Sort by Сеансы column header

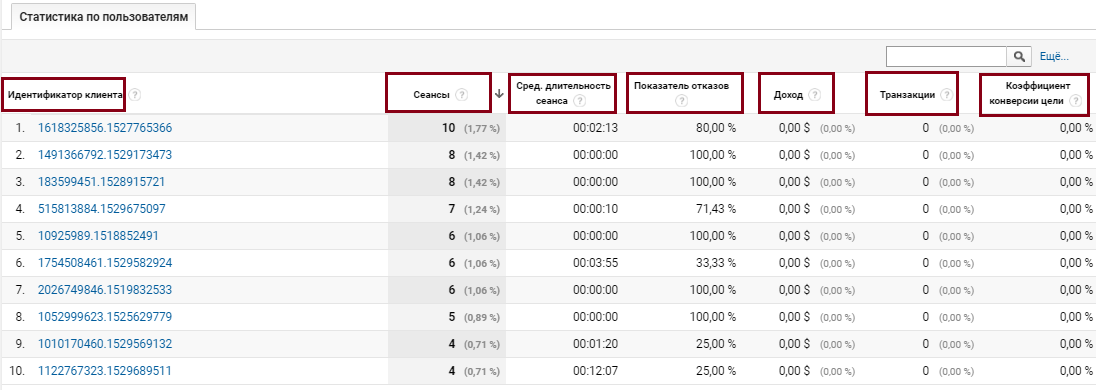click(432, 94)
